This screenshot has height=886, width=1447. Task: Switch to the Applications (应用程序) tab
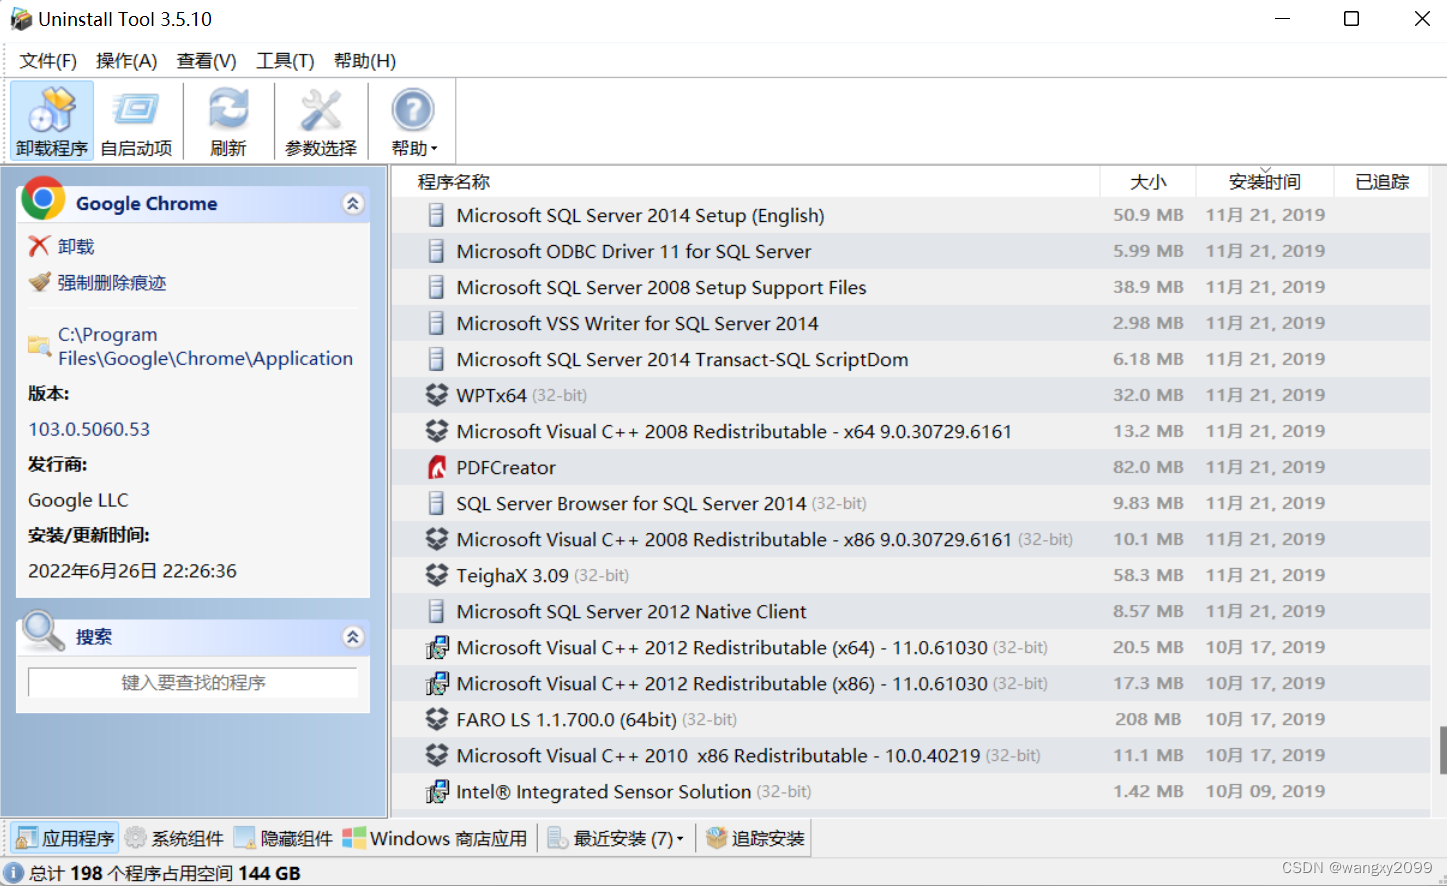tap(66, 838)
